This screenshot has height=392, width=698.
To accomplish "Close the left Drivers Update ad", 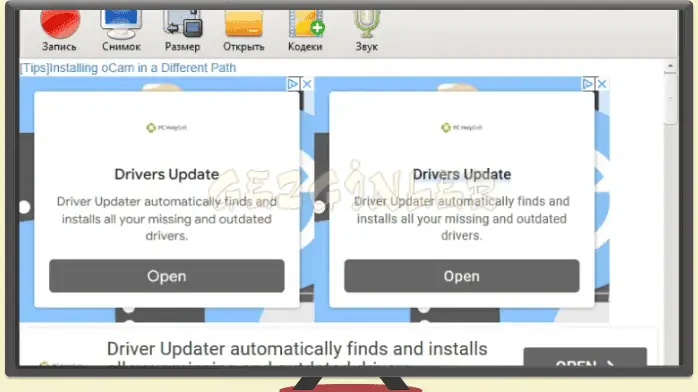I will (x=307, y=84).
